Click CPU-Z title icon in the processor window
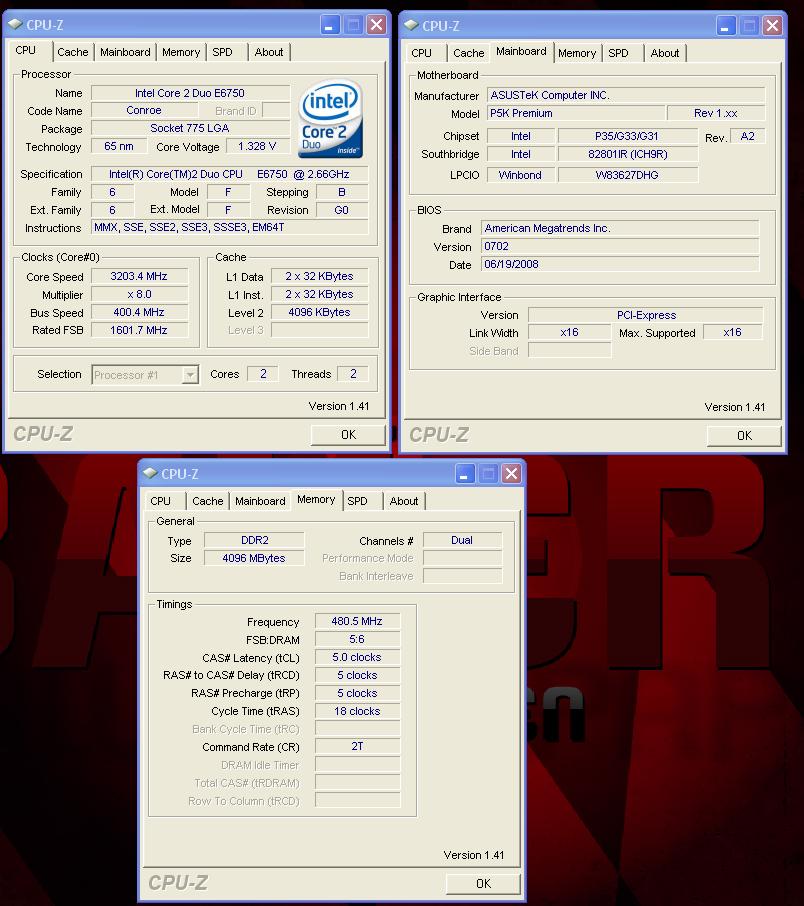 pyautogui.click(x=14, y=25)
